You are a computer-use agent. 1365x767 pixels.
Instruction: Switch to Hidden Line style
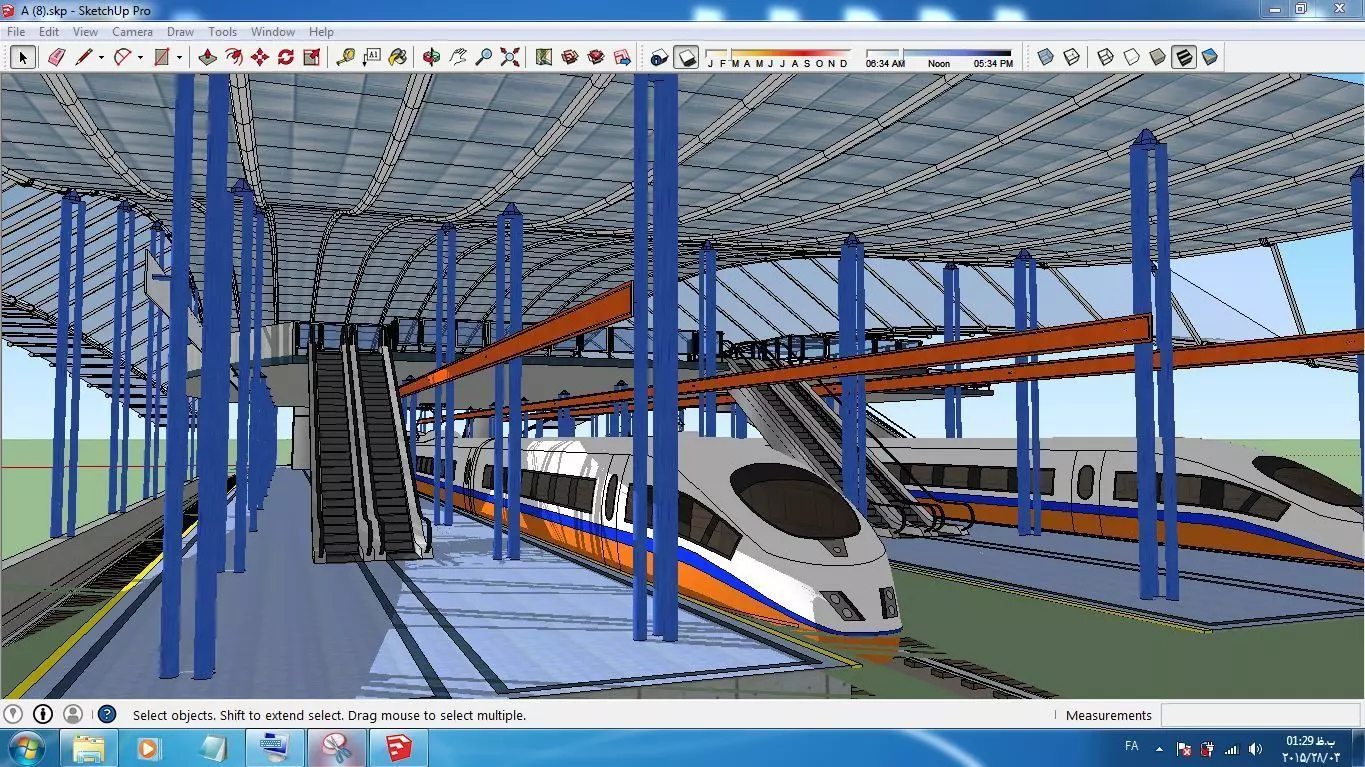(1132, 57)
